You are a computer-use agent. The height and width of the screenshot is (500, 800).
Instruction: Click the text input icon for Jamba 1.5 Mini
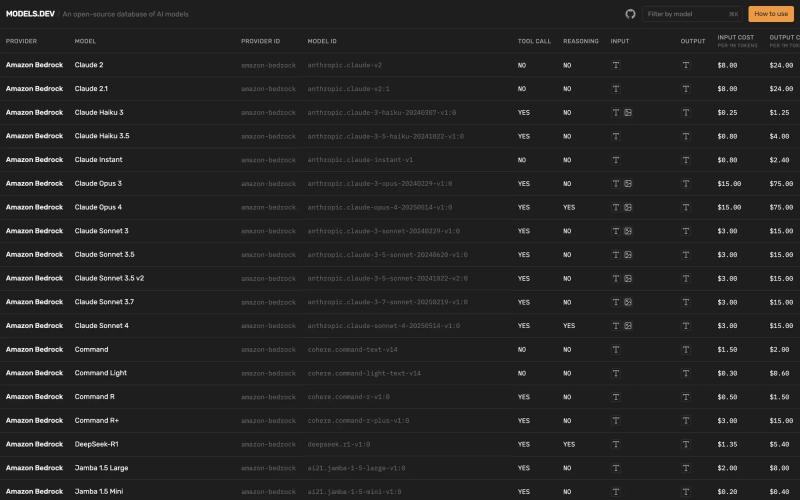(616, 492)
